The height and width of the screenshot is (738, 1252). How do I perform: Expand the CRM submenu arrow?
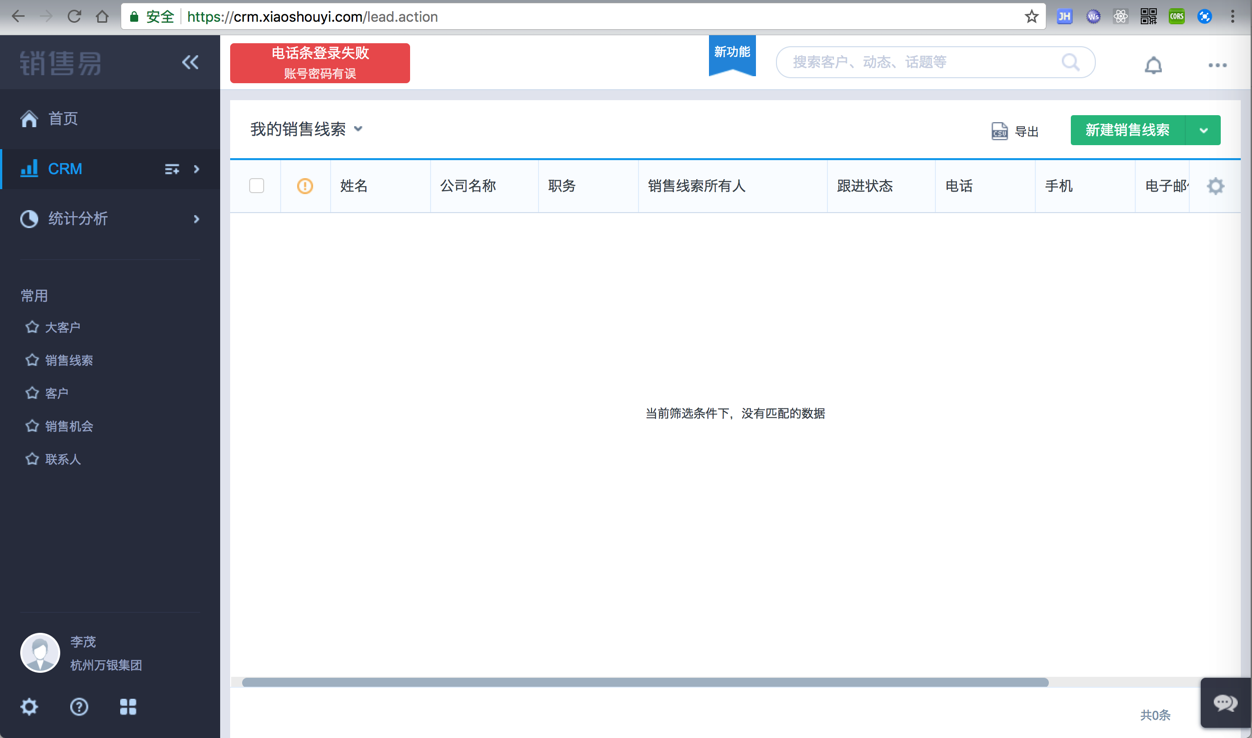pos(197,169)
